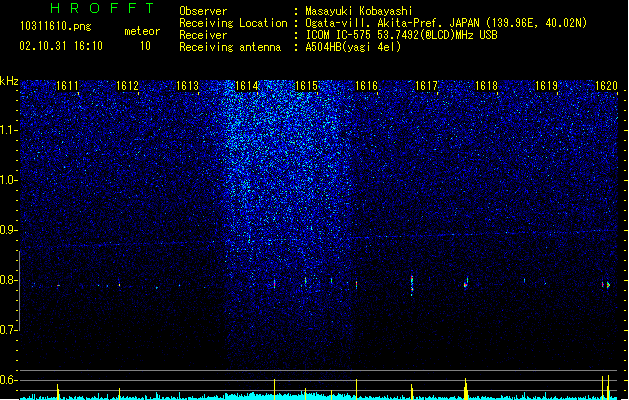Click the tall meteor echo streak near 1617

[x=412, y=285]
